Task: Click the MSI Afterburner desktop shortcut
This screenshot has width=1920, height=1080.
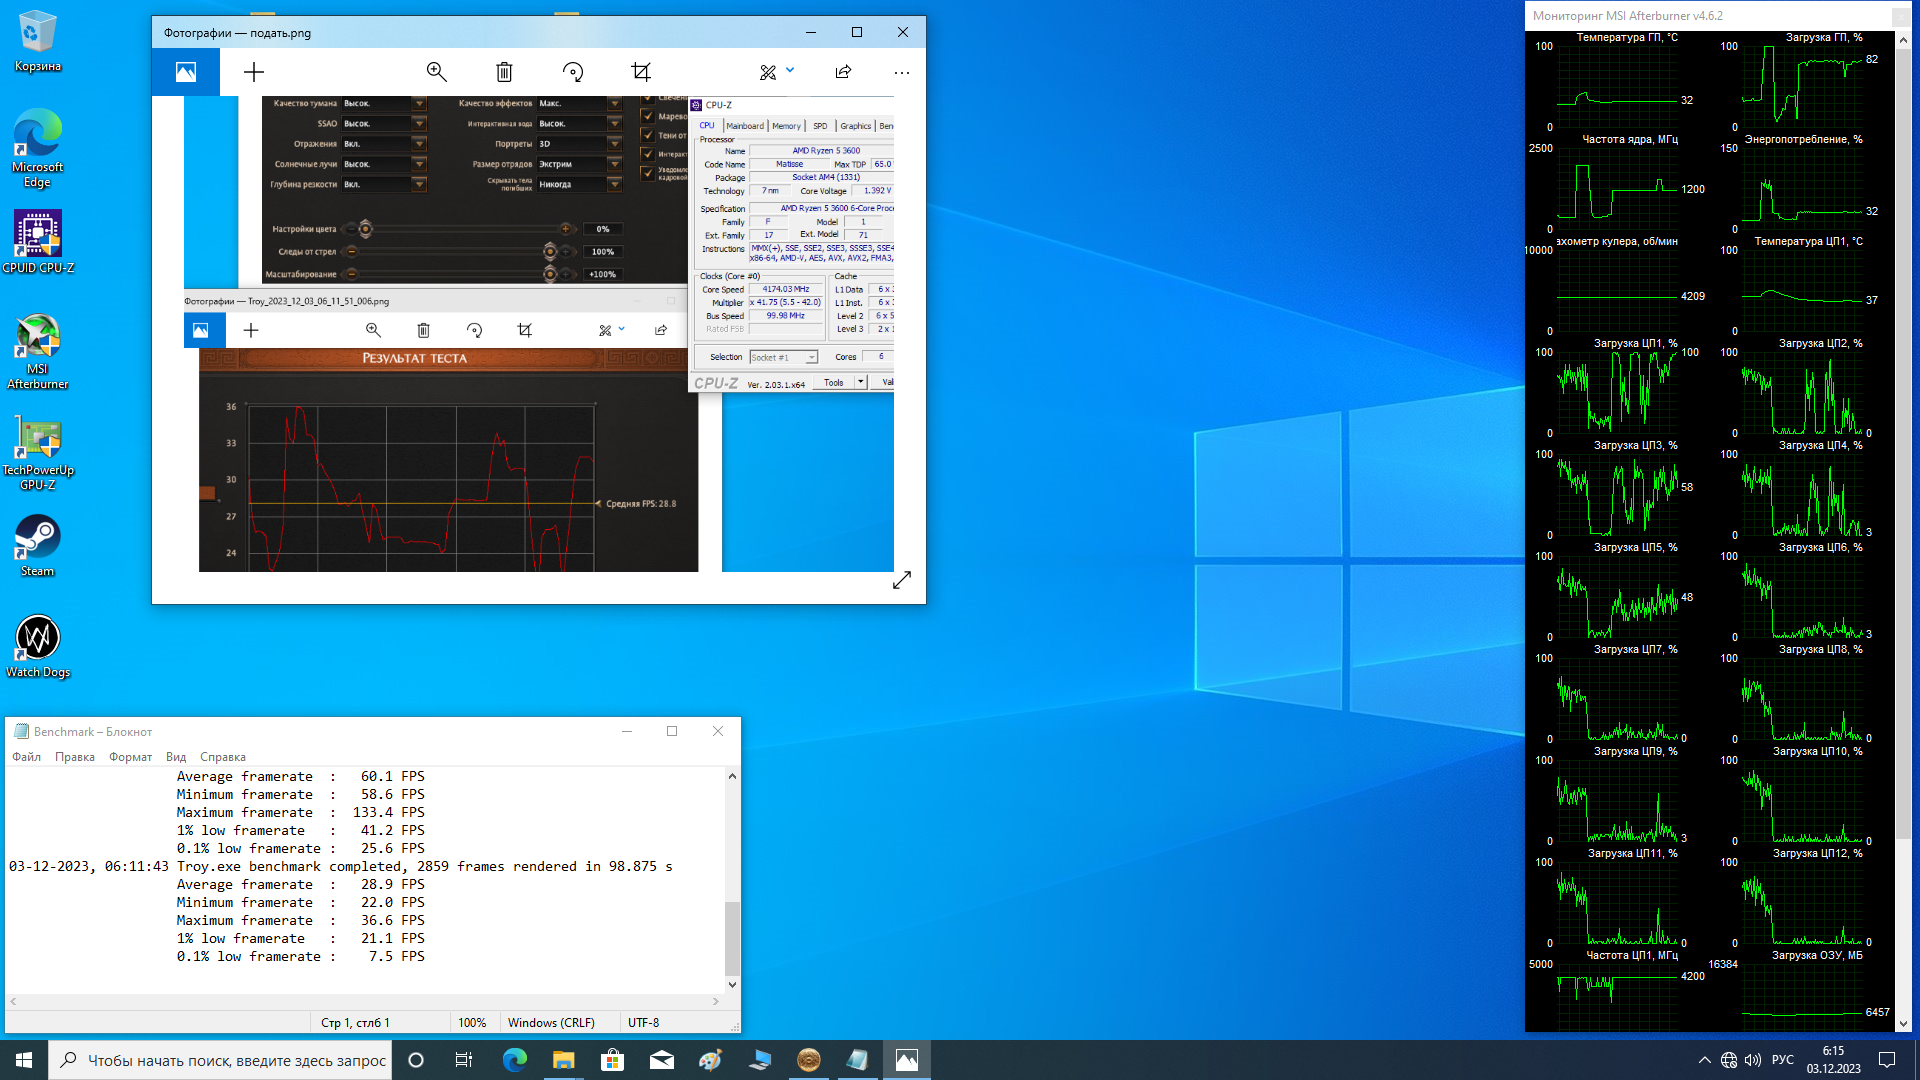Action: pos(38,350)
